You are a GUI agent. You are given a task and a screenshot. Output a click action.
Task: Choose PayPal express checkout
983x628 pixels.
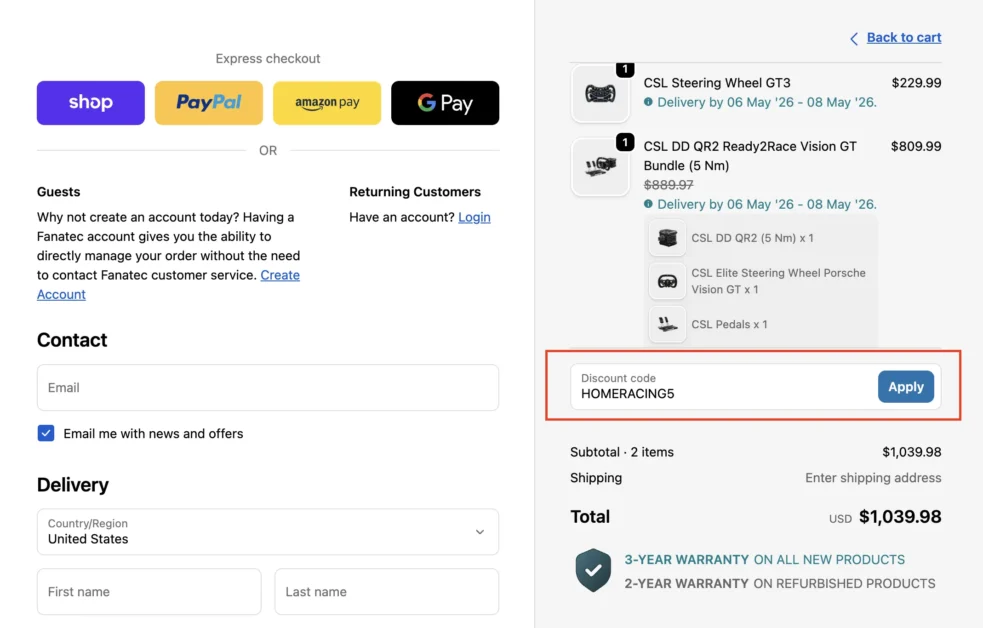point(209,103)
